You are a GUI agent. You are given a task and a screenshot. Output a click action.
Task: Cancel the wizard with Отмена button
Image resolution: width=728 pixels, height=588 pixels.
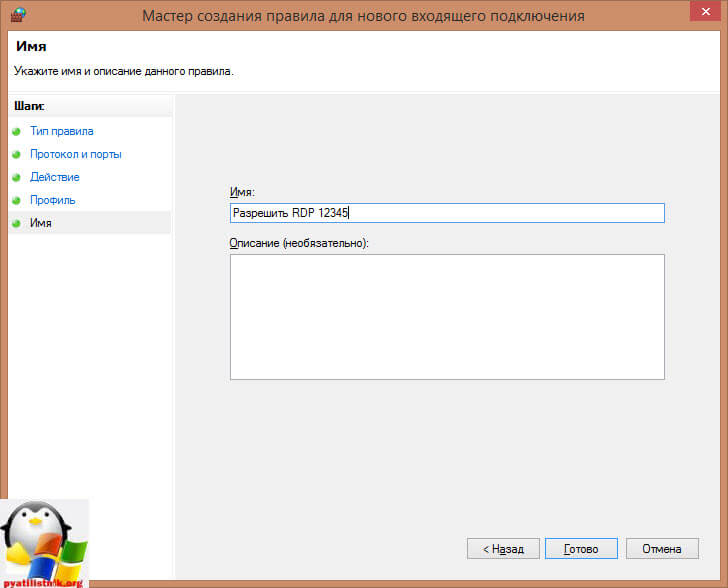[662, 549]
